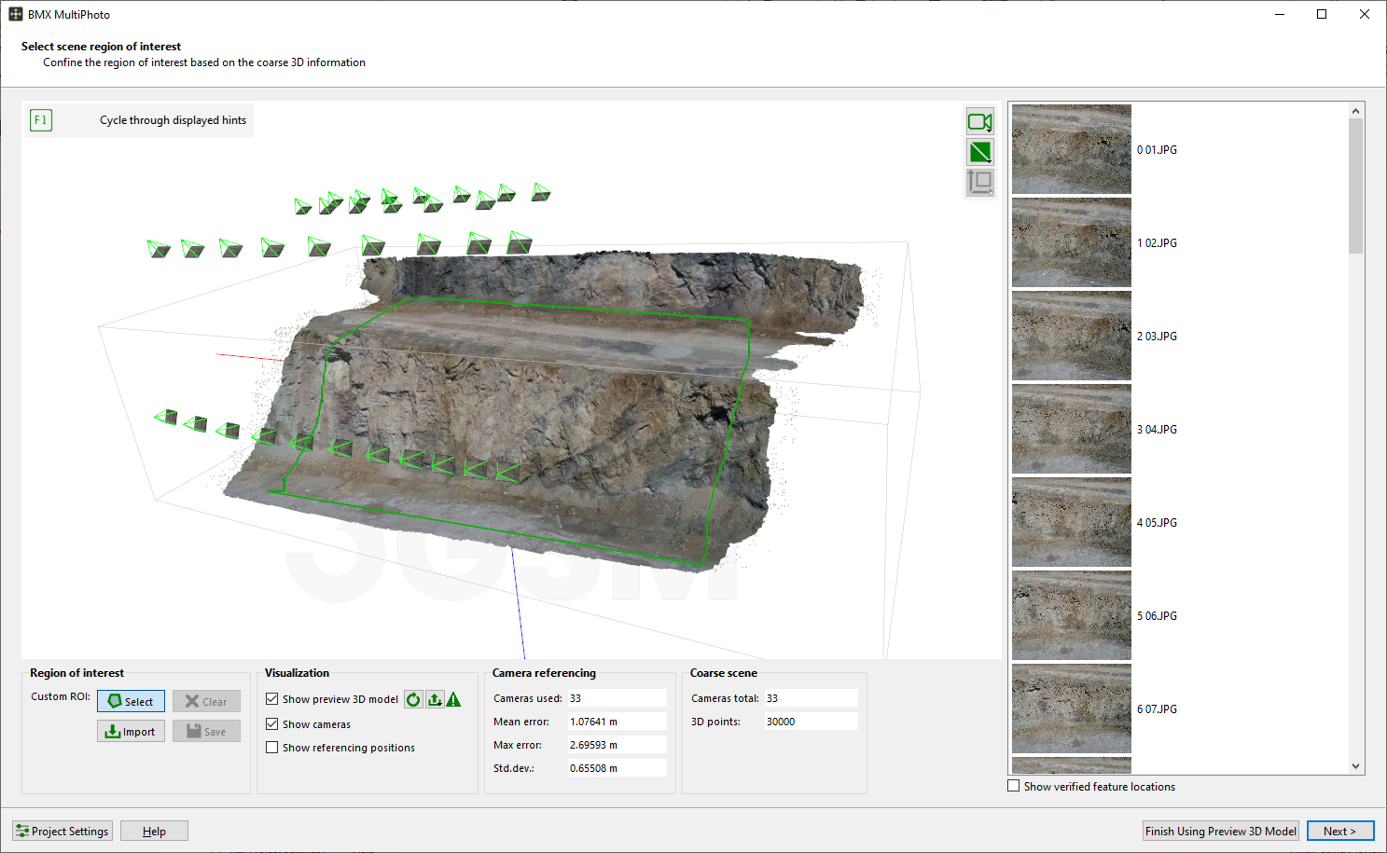Select thumbnail of 1 02.JPG
The width and height of the screenshot is (1387, 853).
1071,243
